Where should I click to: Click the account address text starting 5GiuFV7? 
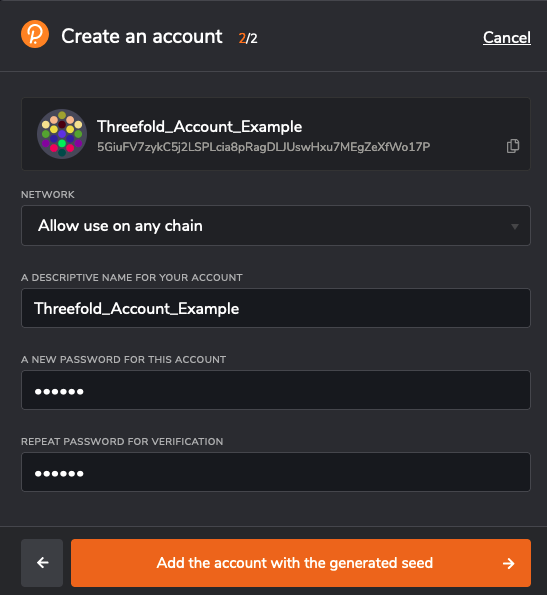click(264, 147)
